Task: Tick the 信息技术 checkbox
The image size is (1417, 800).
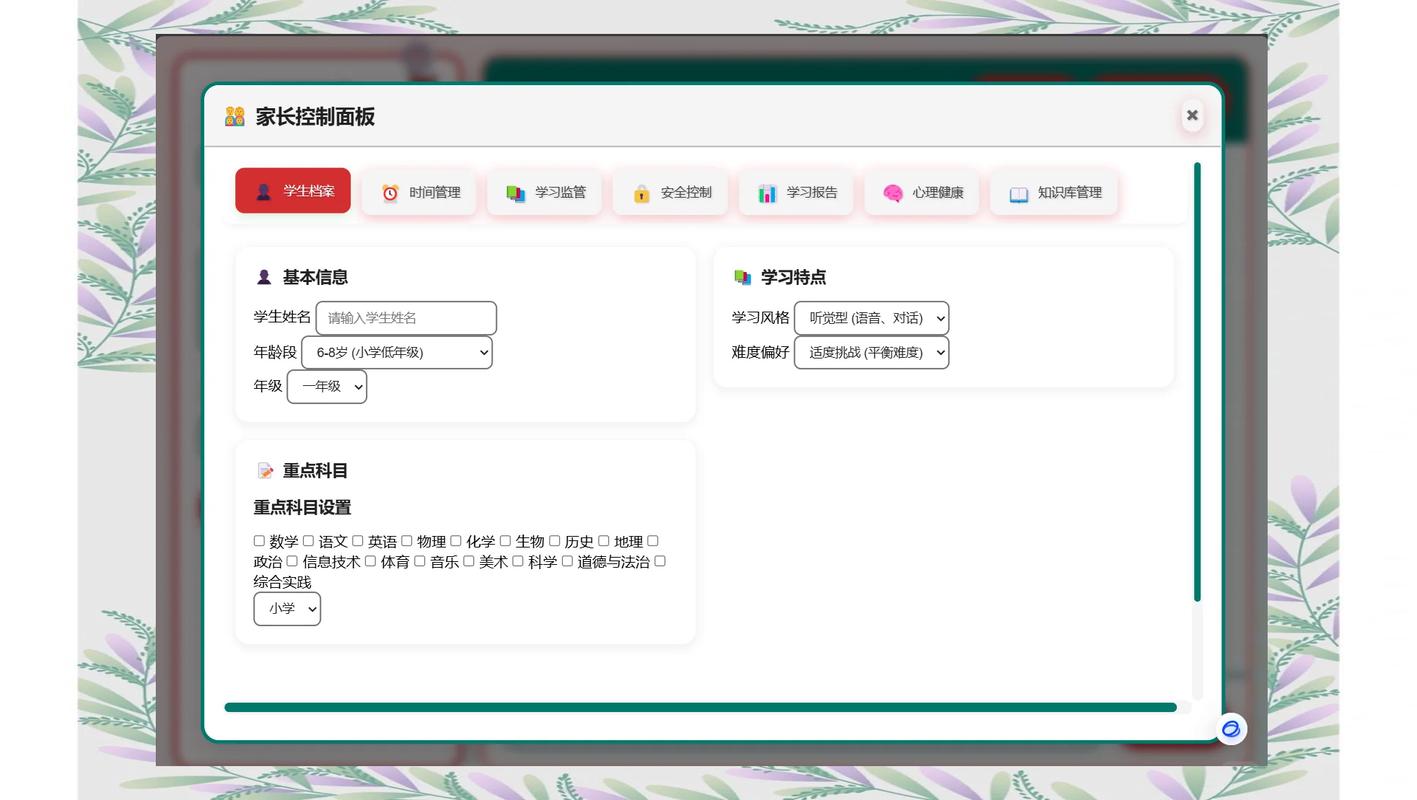Action: point(292,561)
